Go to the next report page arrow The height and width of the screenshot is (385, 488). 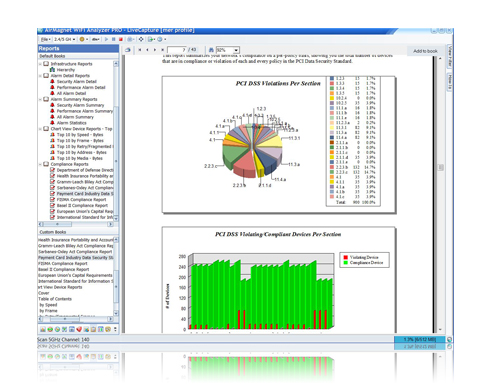pos(155,50)
